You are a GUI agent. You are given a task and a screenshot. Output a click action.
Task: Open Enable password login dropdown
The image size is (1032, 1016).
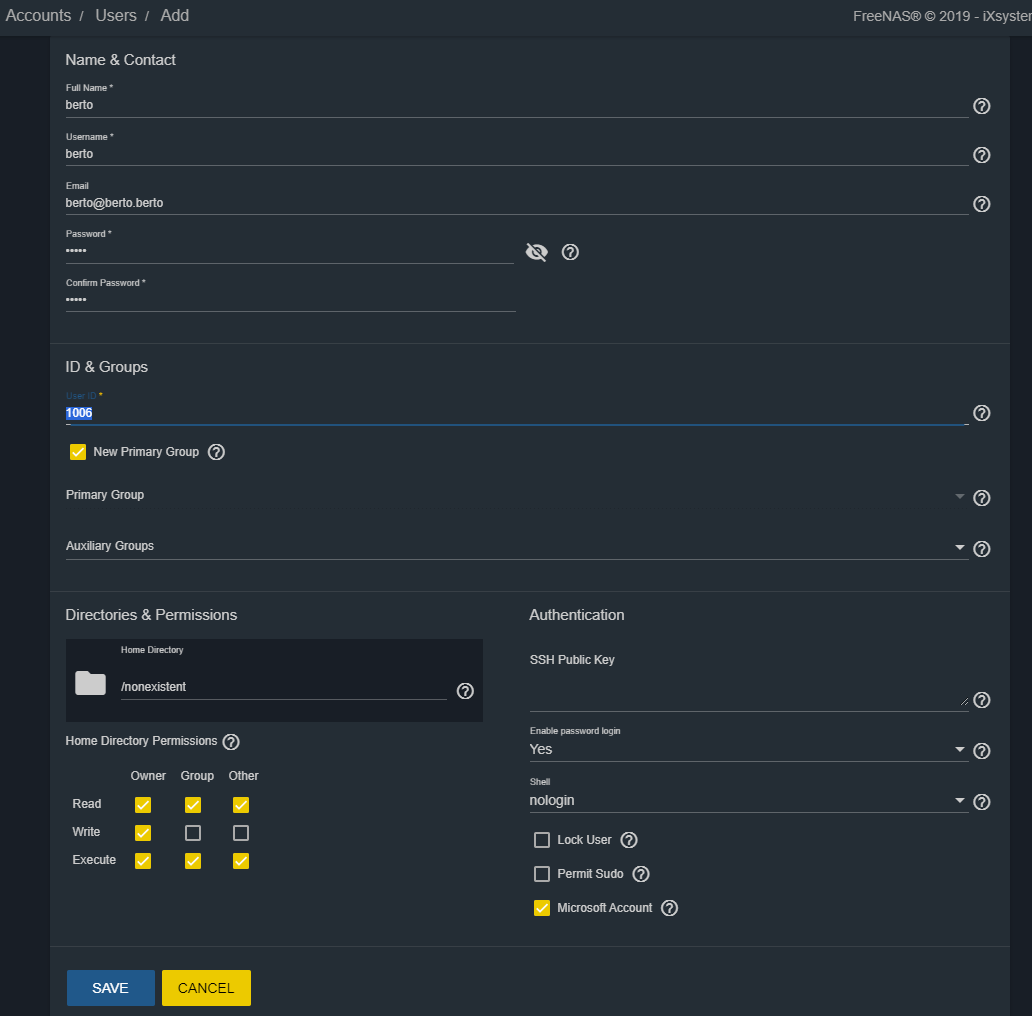click(x=748, y=749)
